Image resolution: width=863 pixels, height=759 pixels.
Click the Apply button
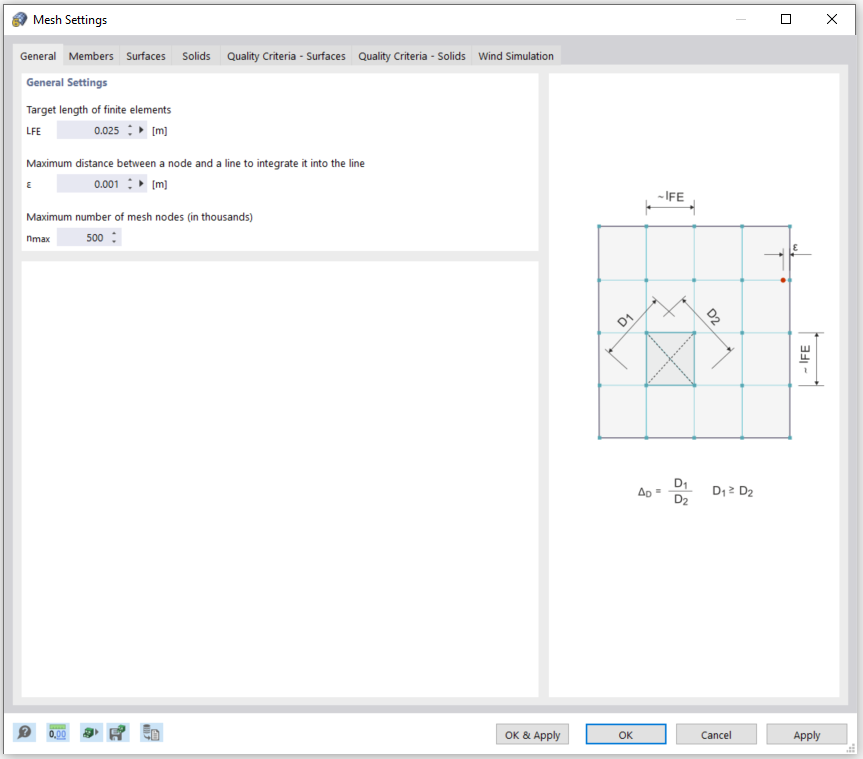click(806, 735)
